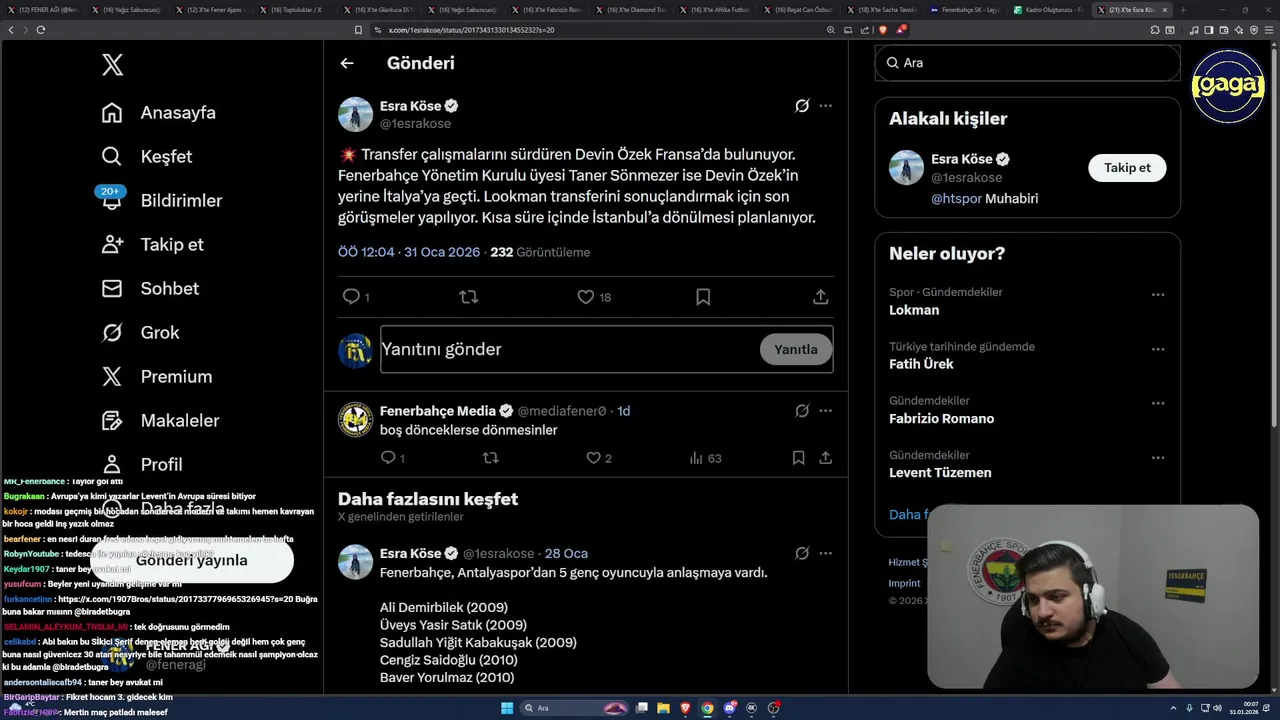Click Grok icon on Antalyaspor post
This screenshot has width=1280, height=720.
coord(802,553)
